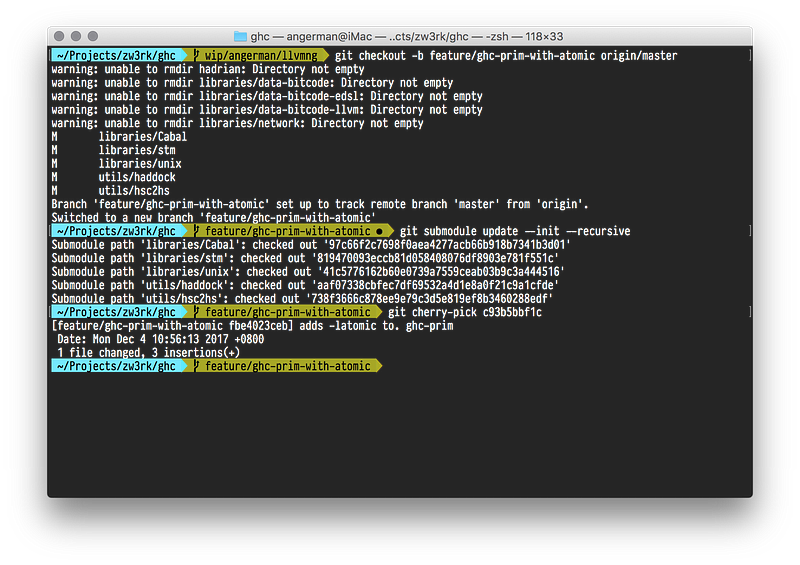Click the Submodule path 'libraries/unix' line
This screenshot has height=565, width=800.
coord(308,272)
